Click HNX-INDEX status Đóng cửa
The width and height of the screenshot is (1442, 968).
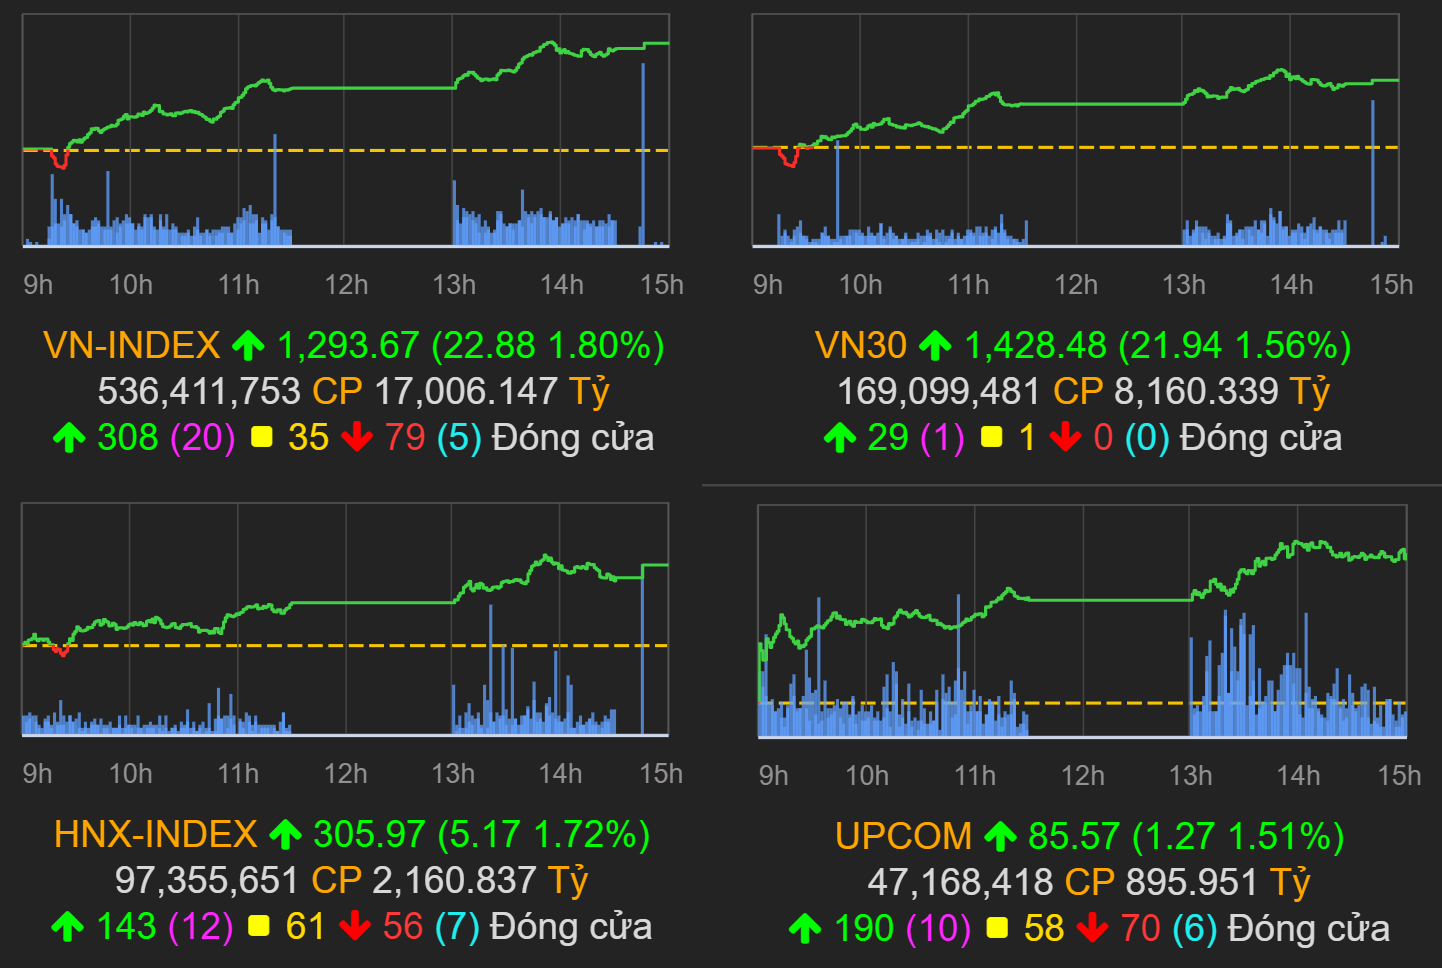[x=572, y=927]
